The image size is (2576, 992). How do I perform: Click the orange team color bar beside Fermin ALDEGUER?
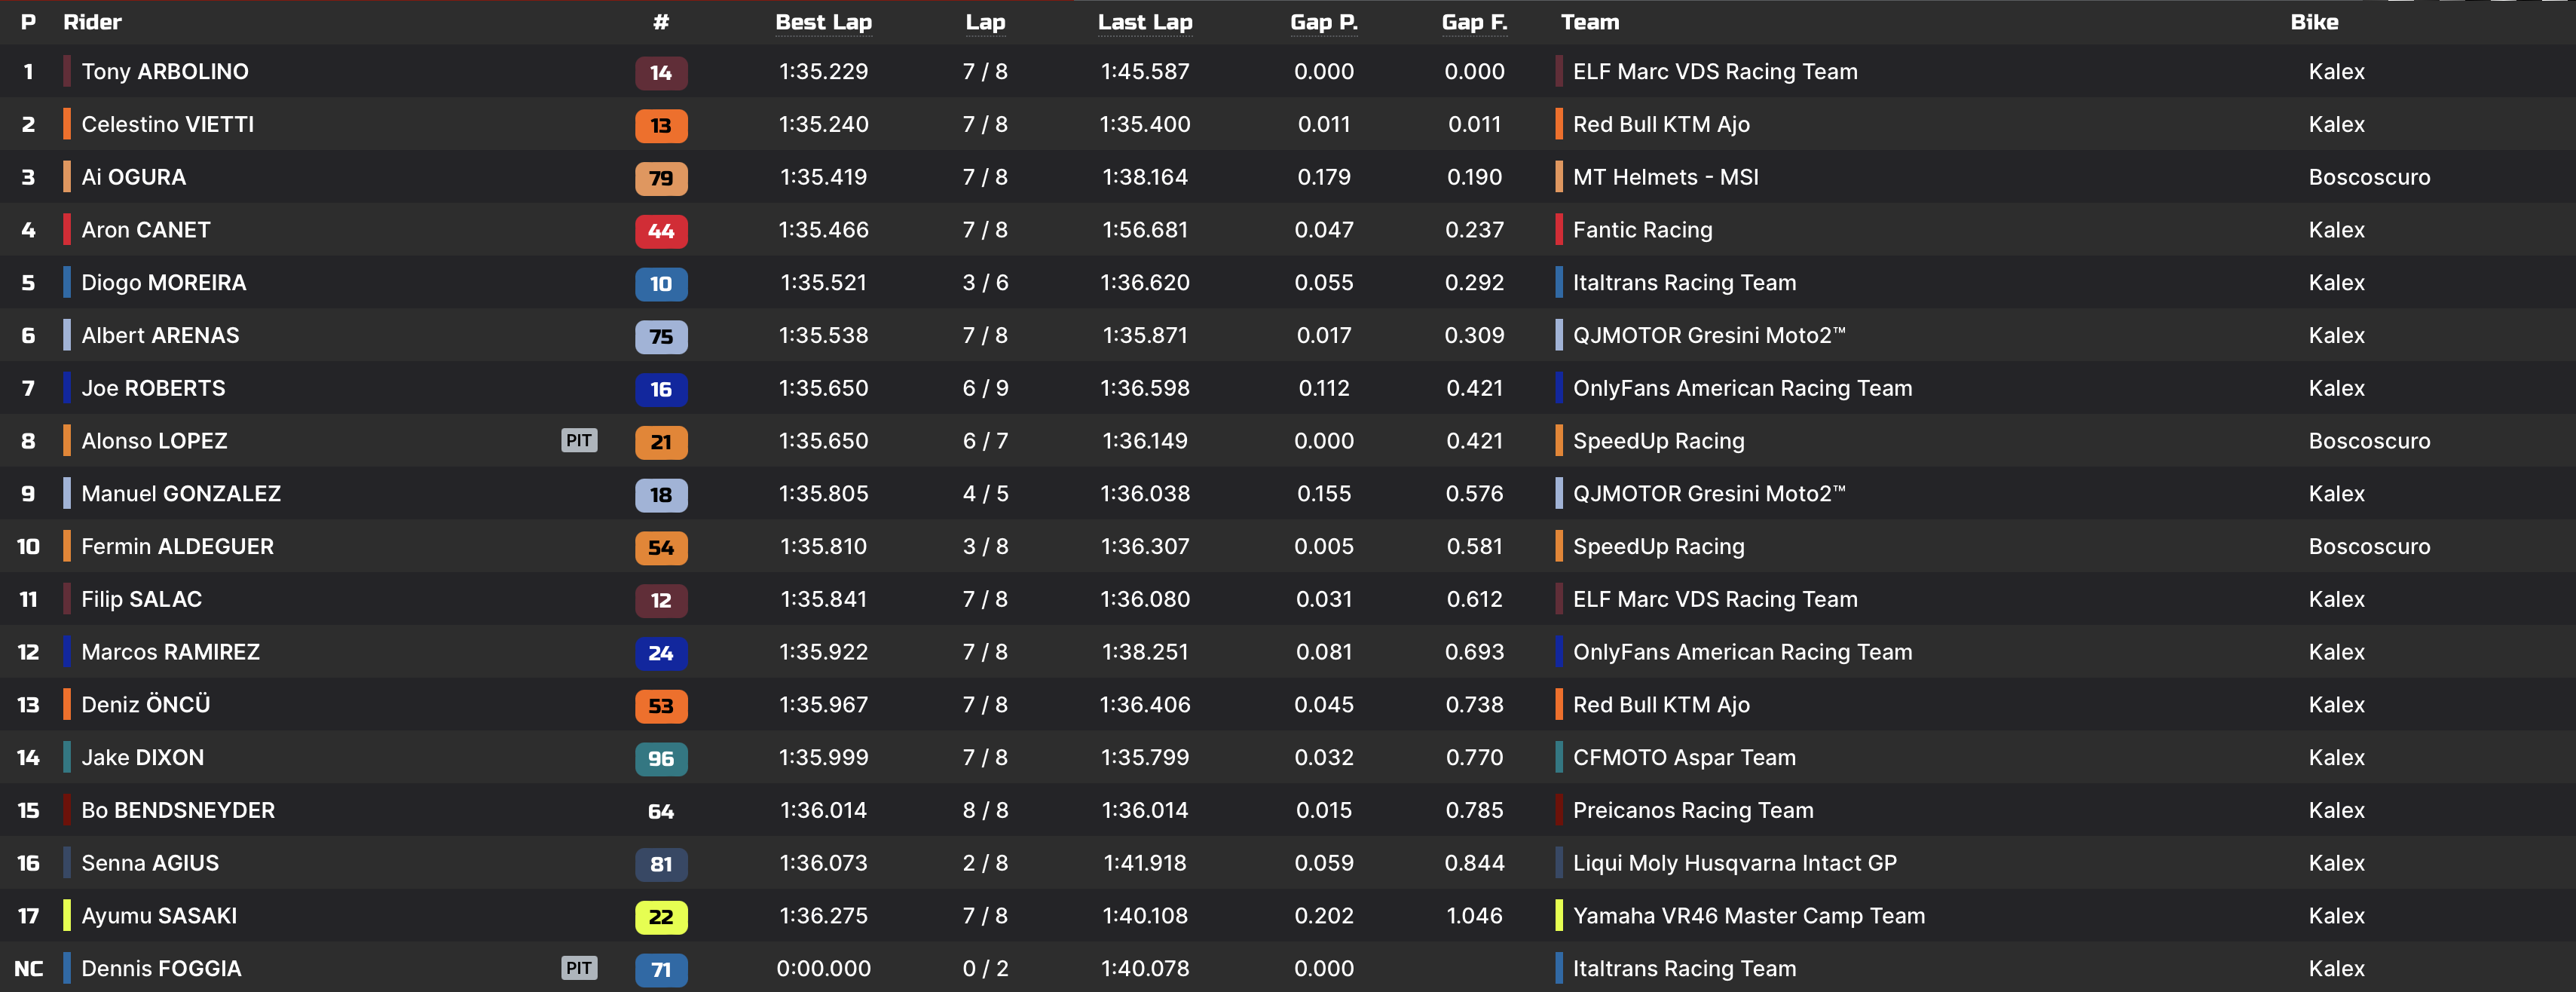(x=67, y=547)
